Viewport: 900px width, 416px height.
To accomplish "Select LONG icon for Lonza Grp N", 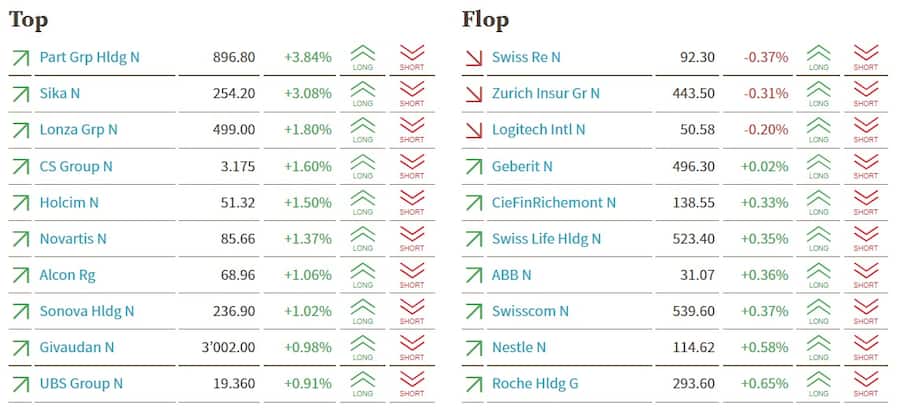I will click(363, 130).
